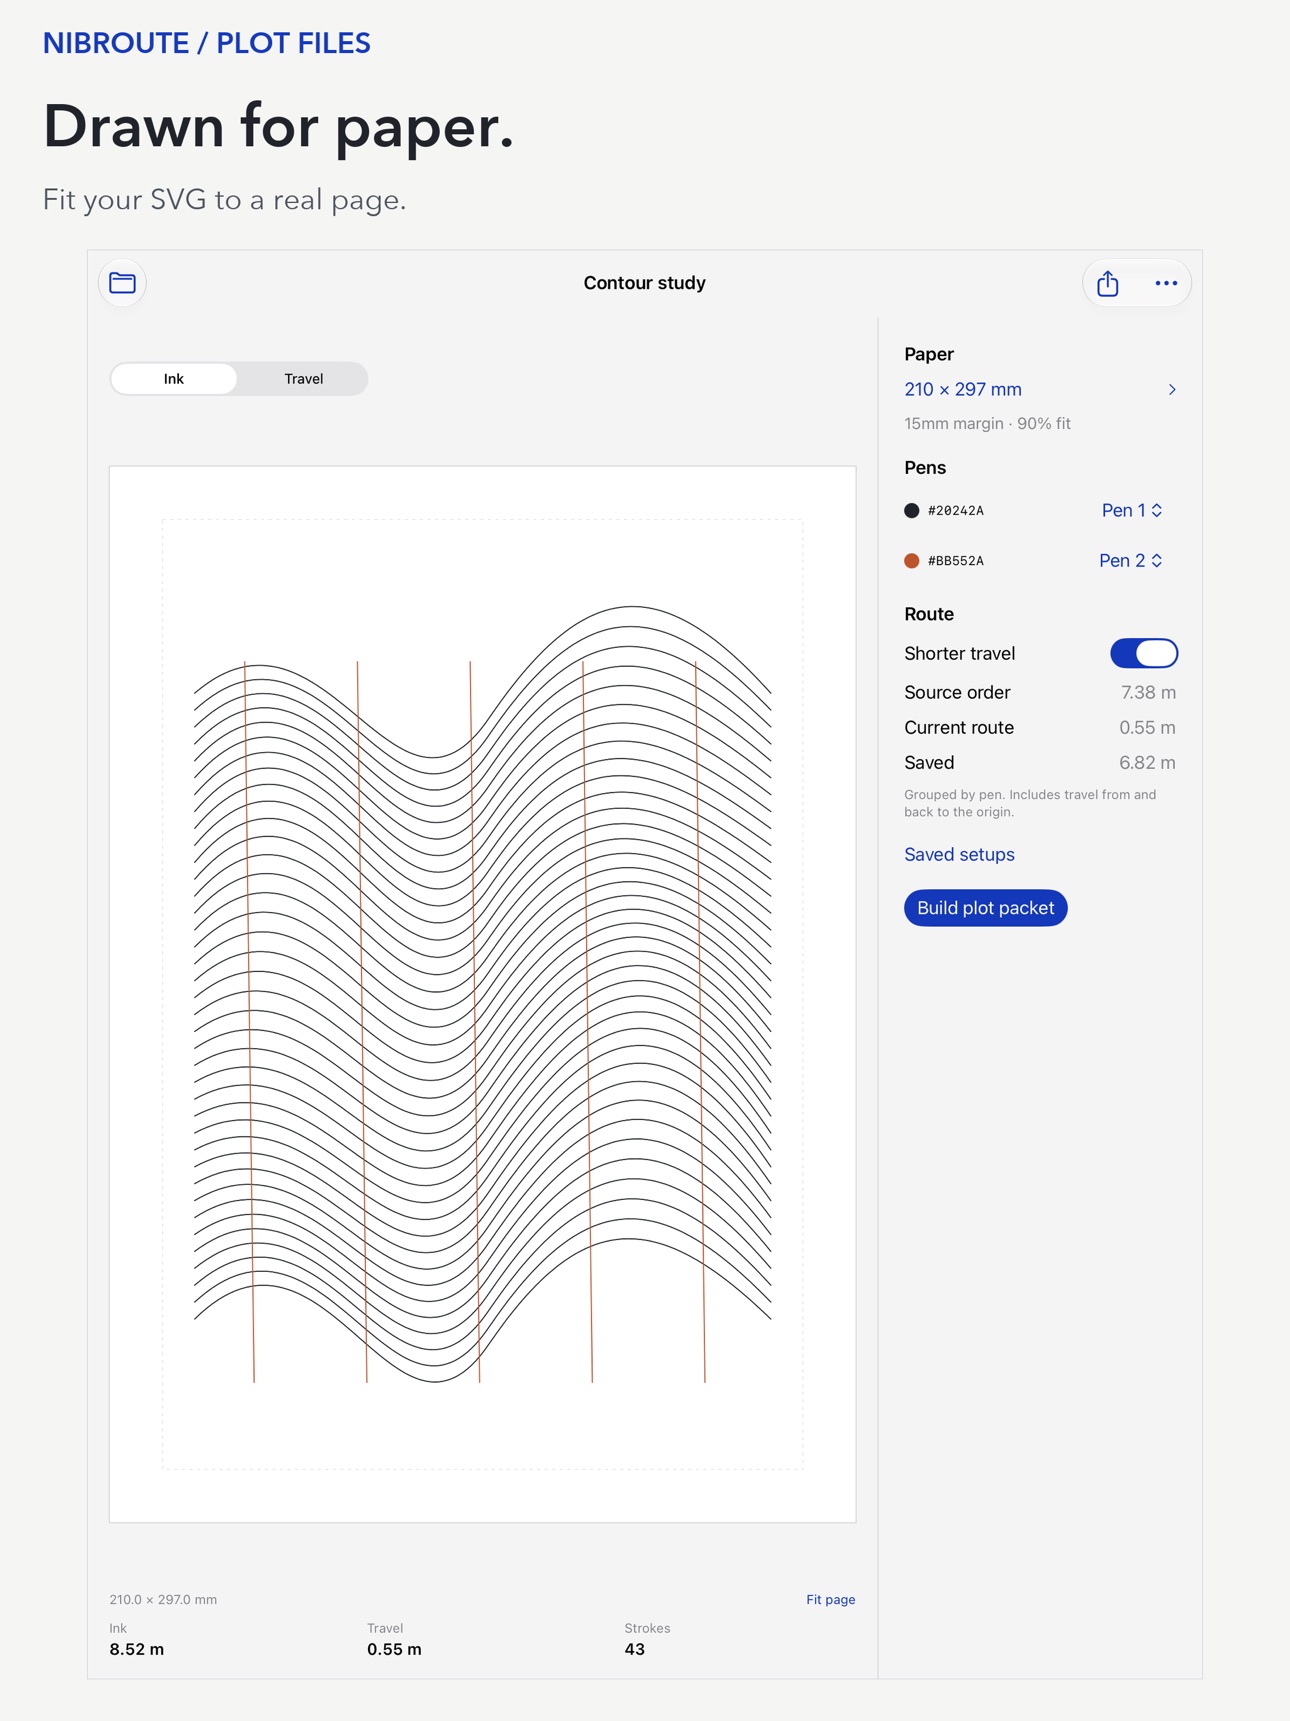Open Saved setups
The width and height of the screenshot is (1290, 1721).
959,854
